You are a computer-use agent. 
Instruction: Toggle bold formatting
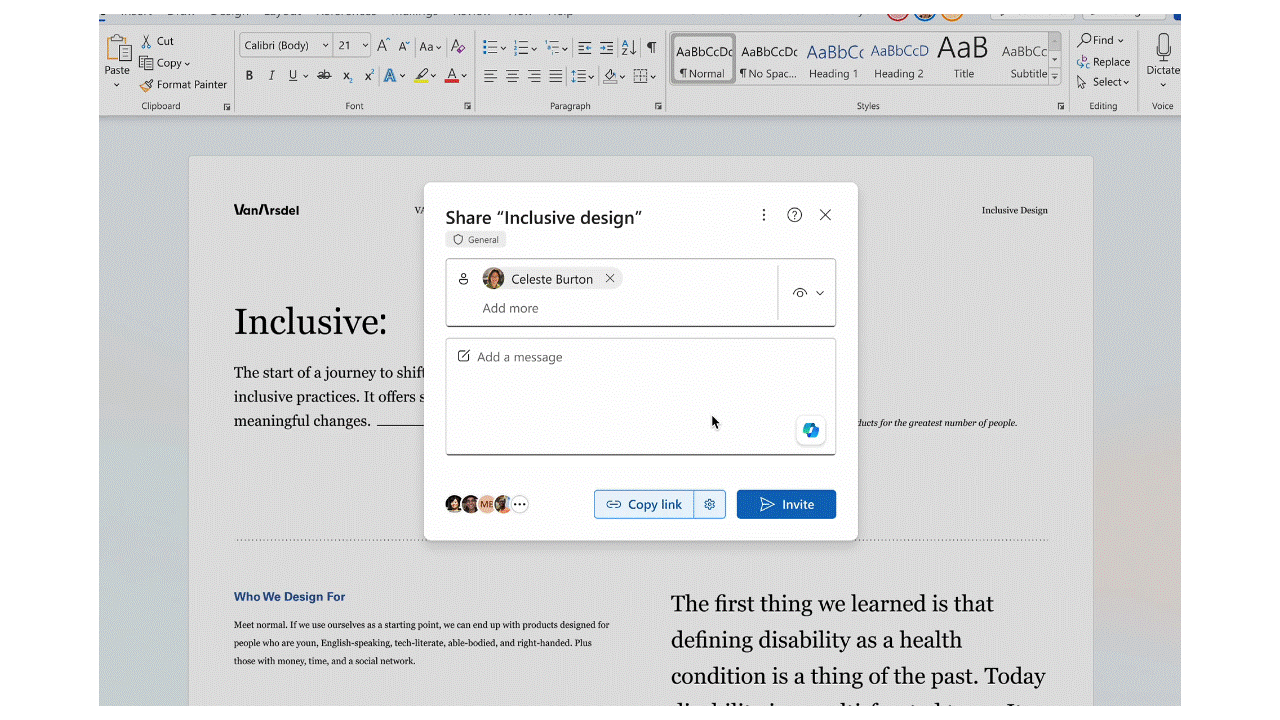249,76
